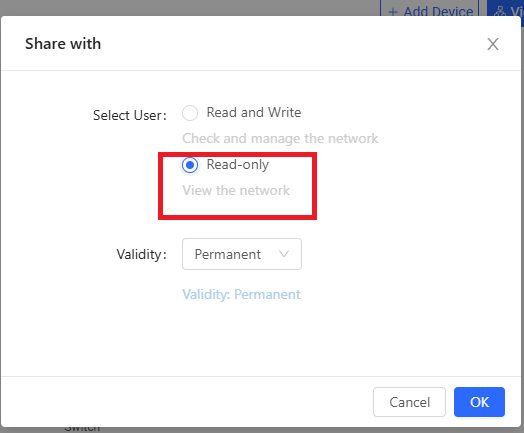524x433 pixels.
Task: Confirm sharing with the OK button
Action: (x=479, y=402)
